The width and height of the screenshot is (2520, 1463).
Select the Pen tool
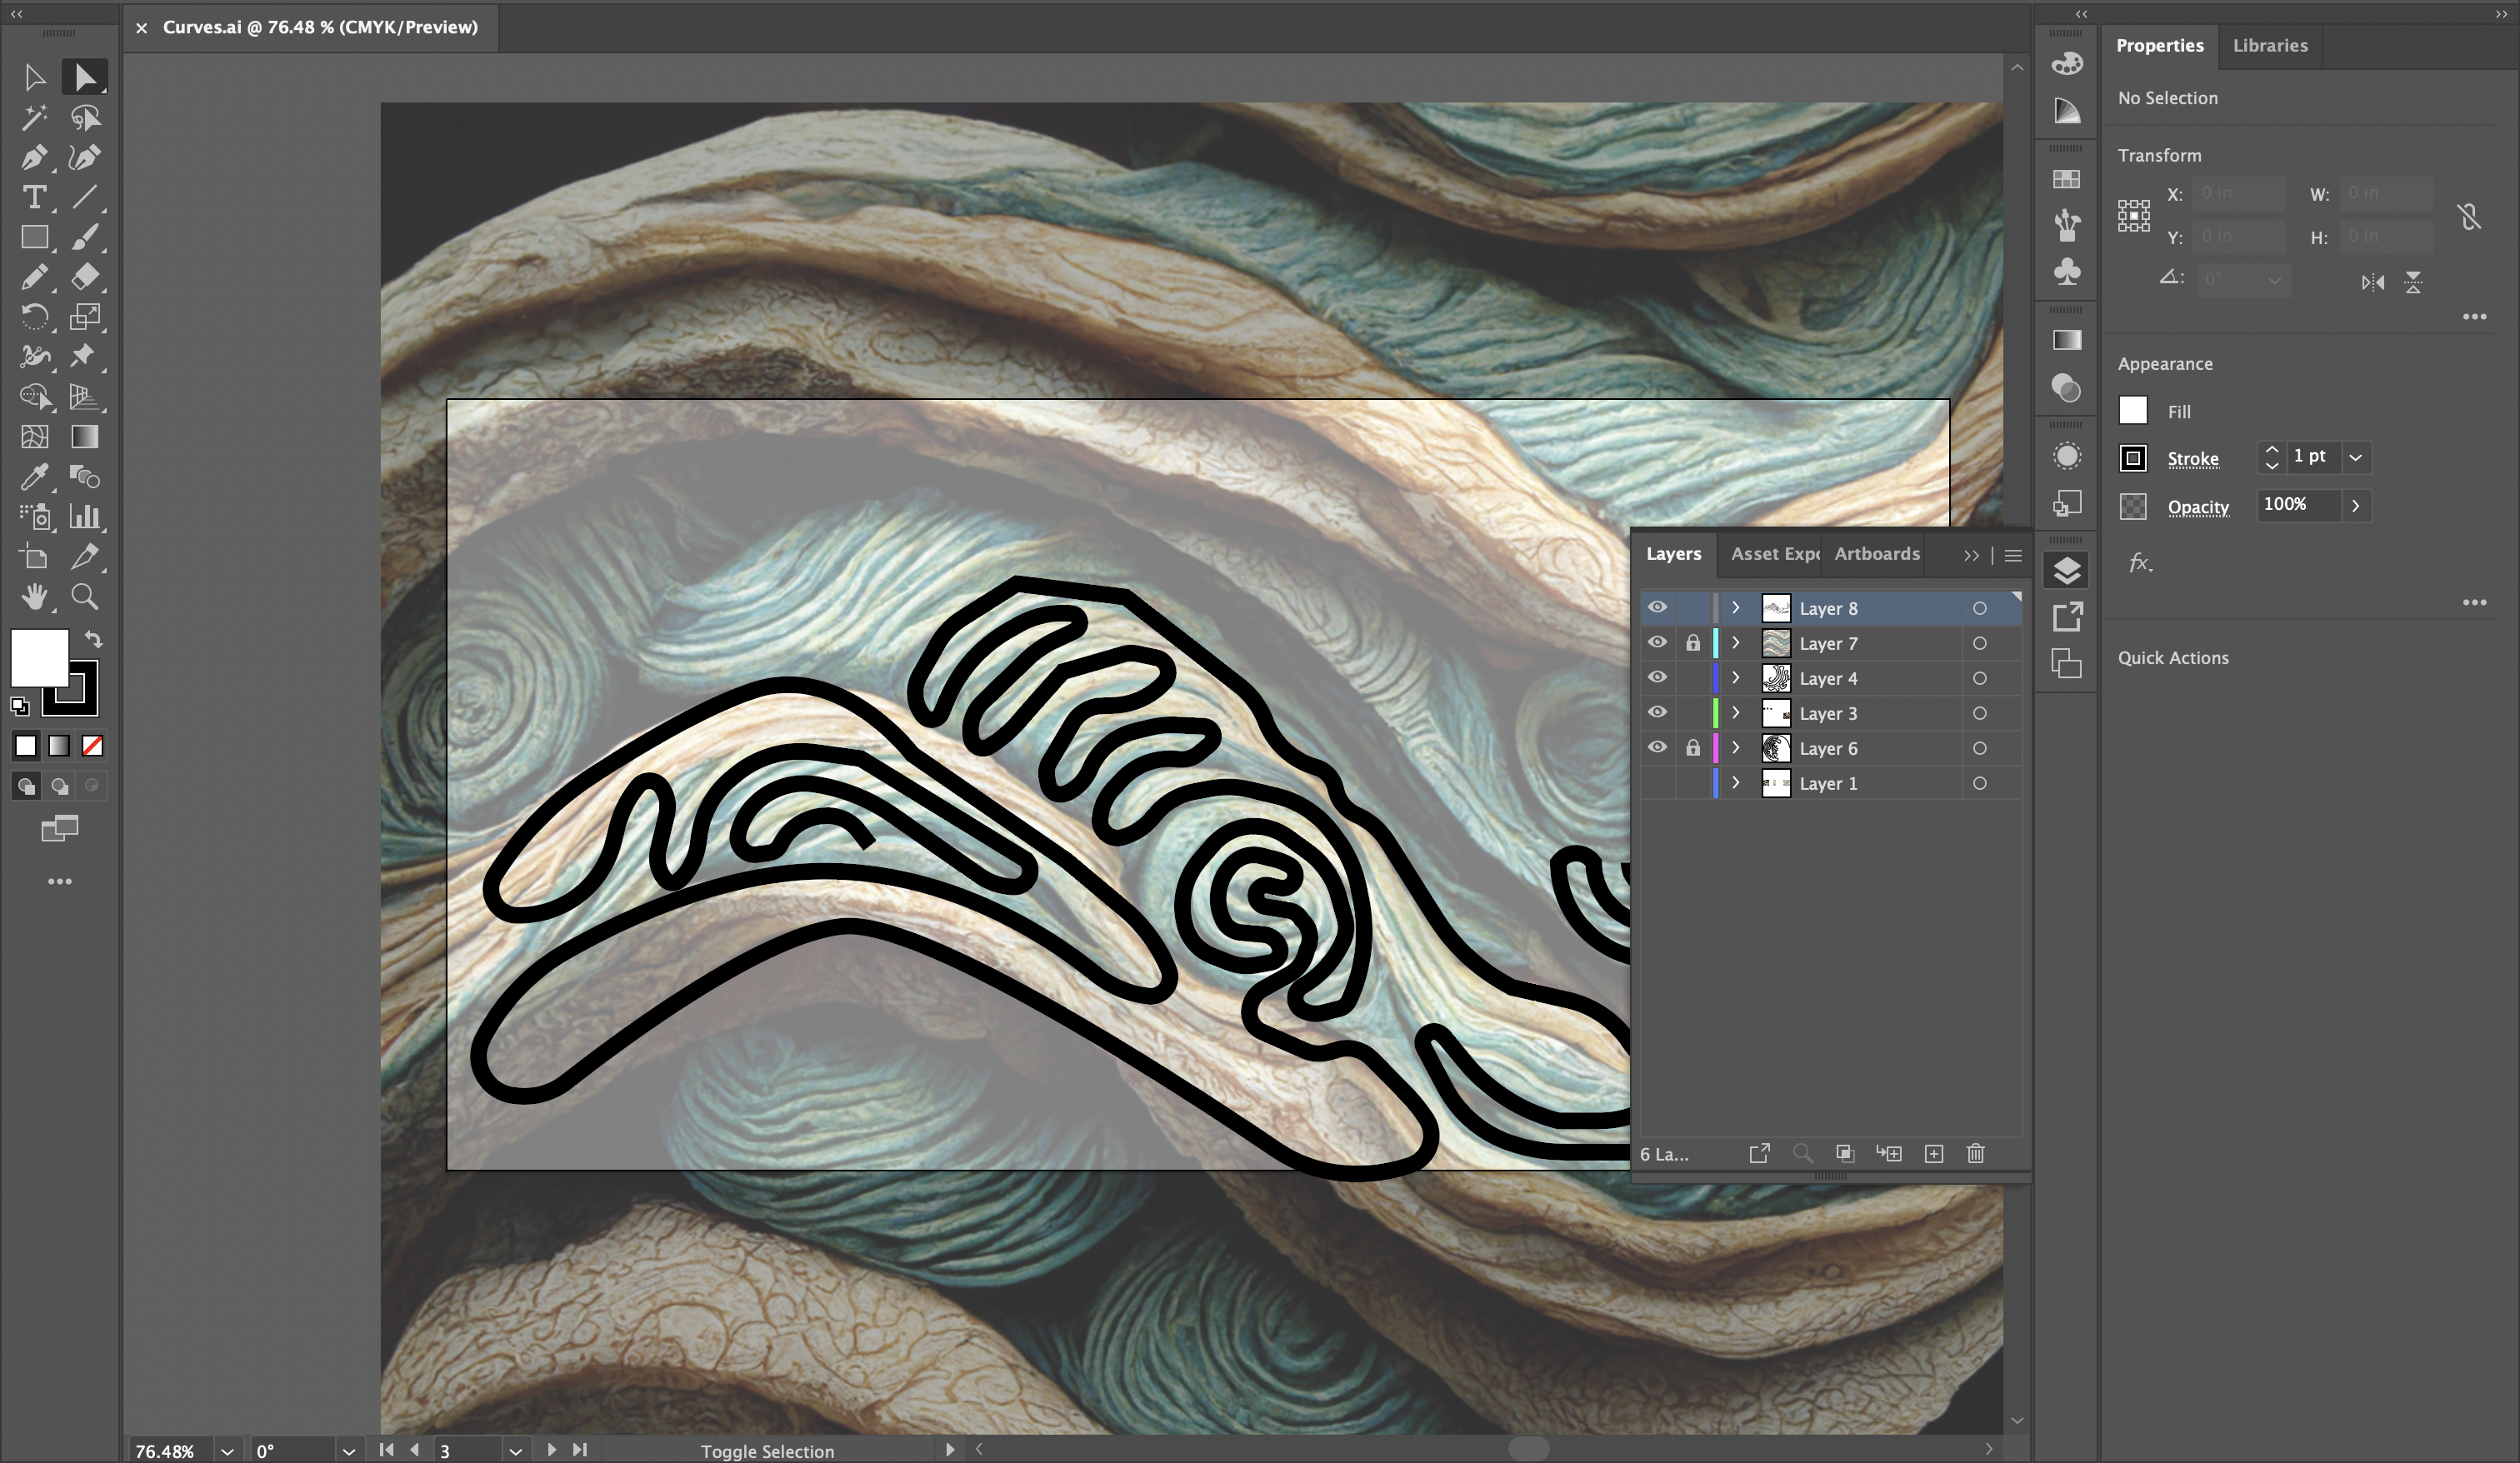[x=35, y=157]
